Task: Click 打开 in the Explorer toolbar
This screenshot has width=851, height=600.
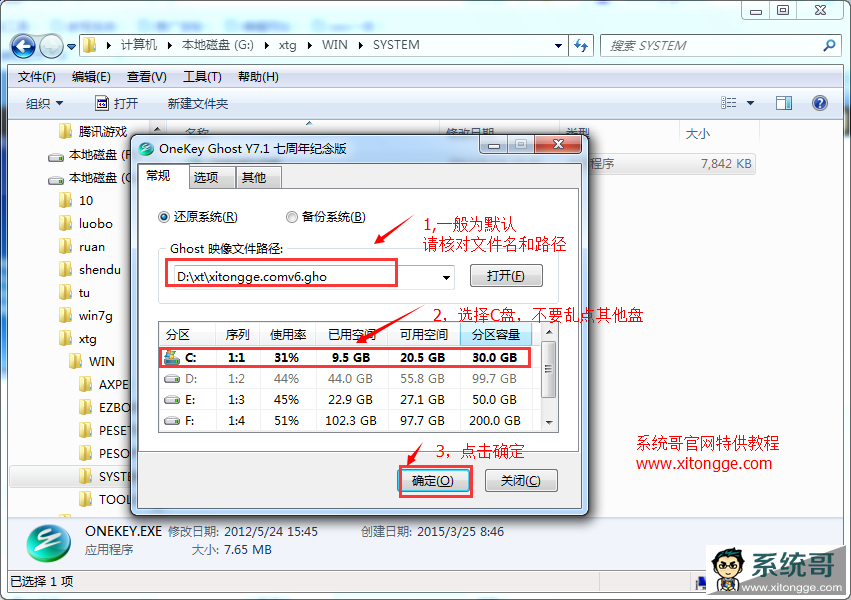Action: 117,104
